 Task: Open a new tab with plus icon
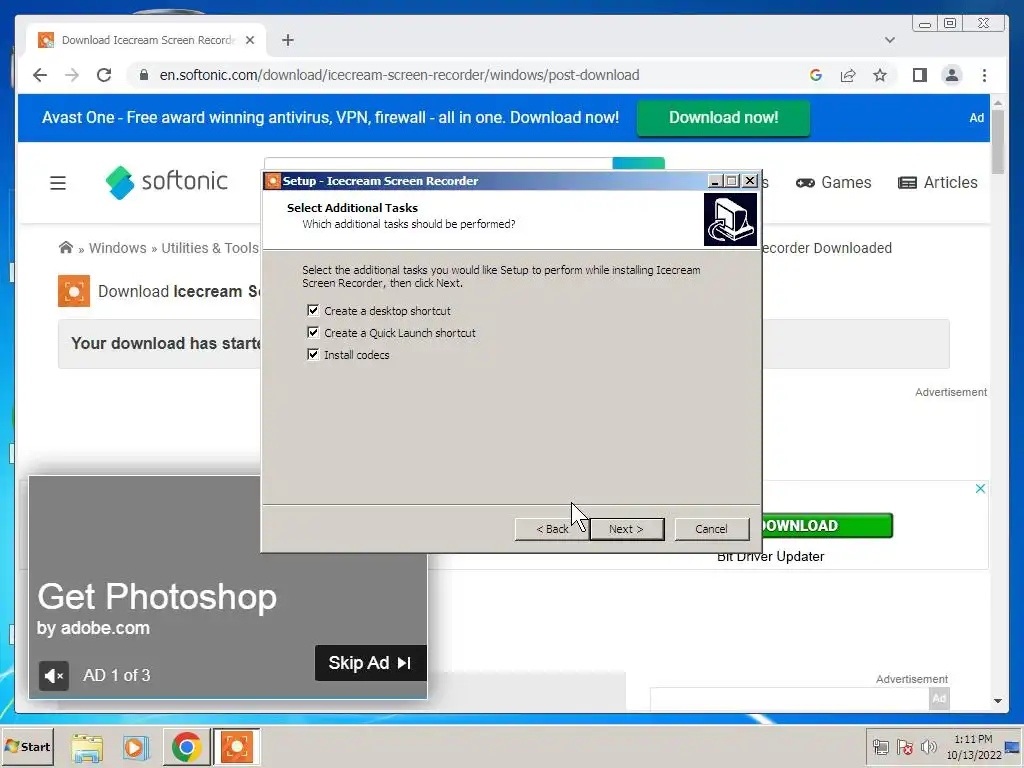coord(288,40)
